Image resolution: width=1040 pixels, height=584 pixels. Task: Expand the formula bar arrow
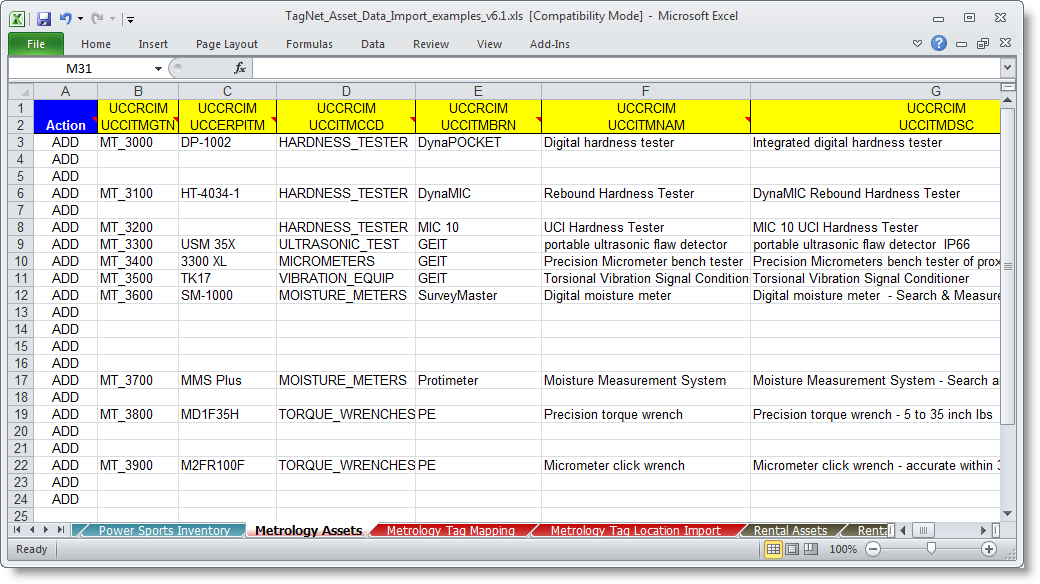coord(1007,68)
